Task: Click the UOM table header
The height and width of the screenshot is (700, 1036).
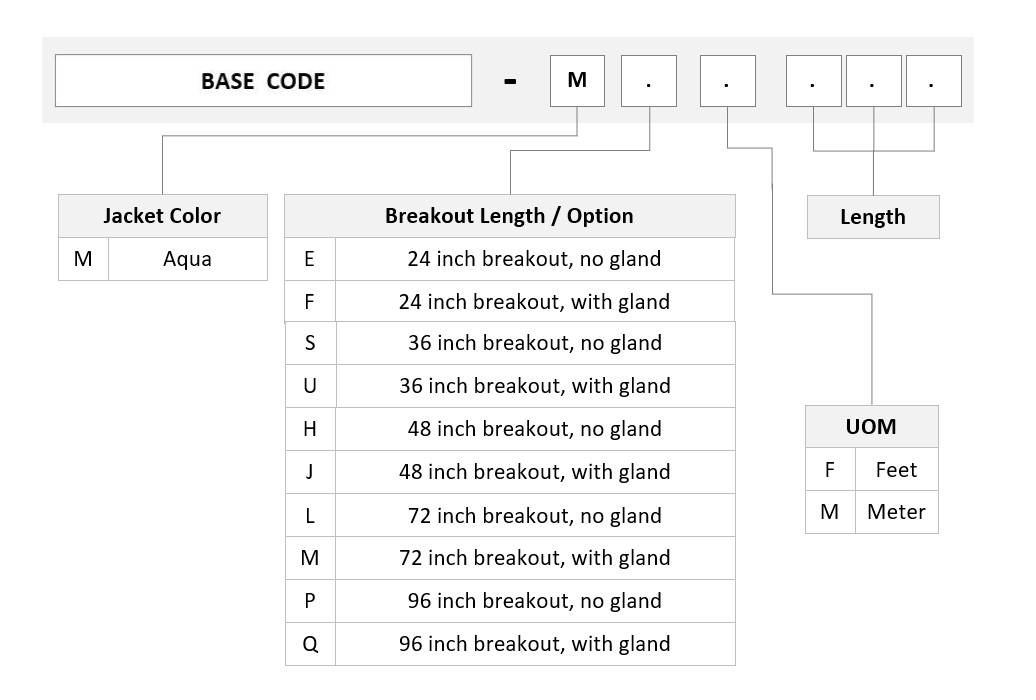Action: (871, 426)
